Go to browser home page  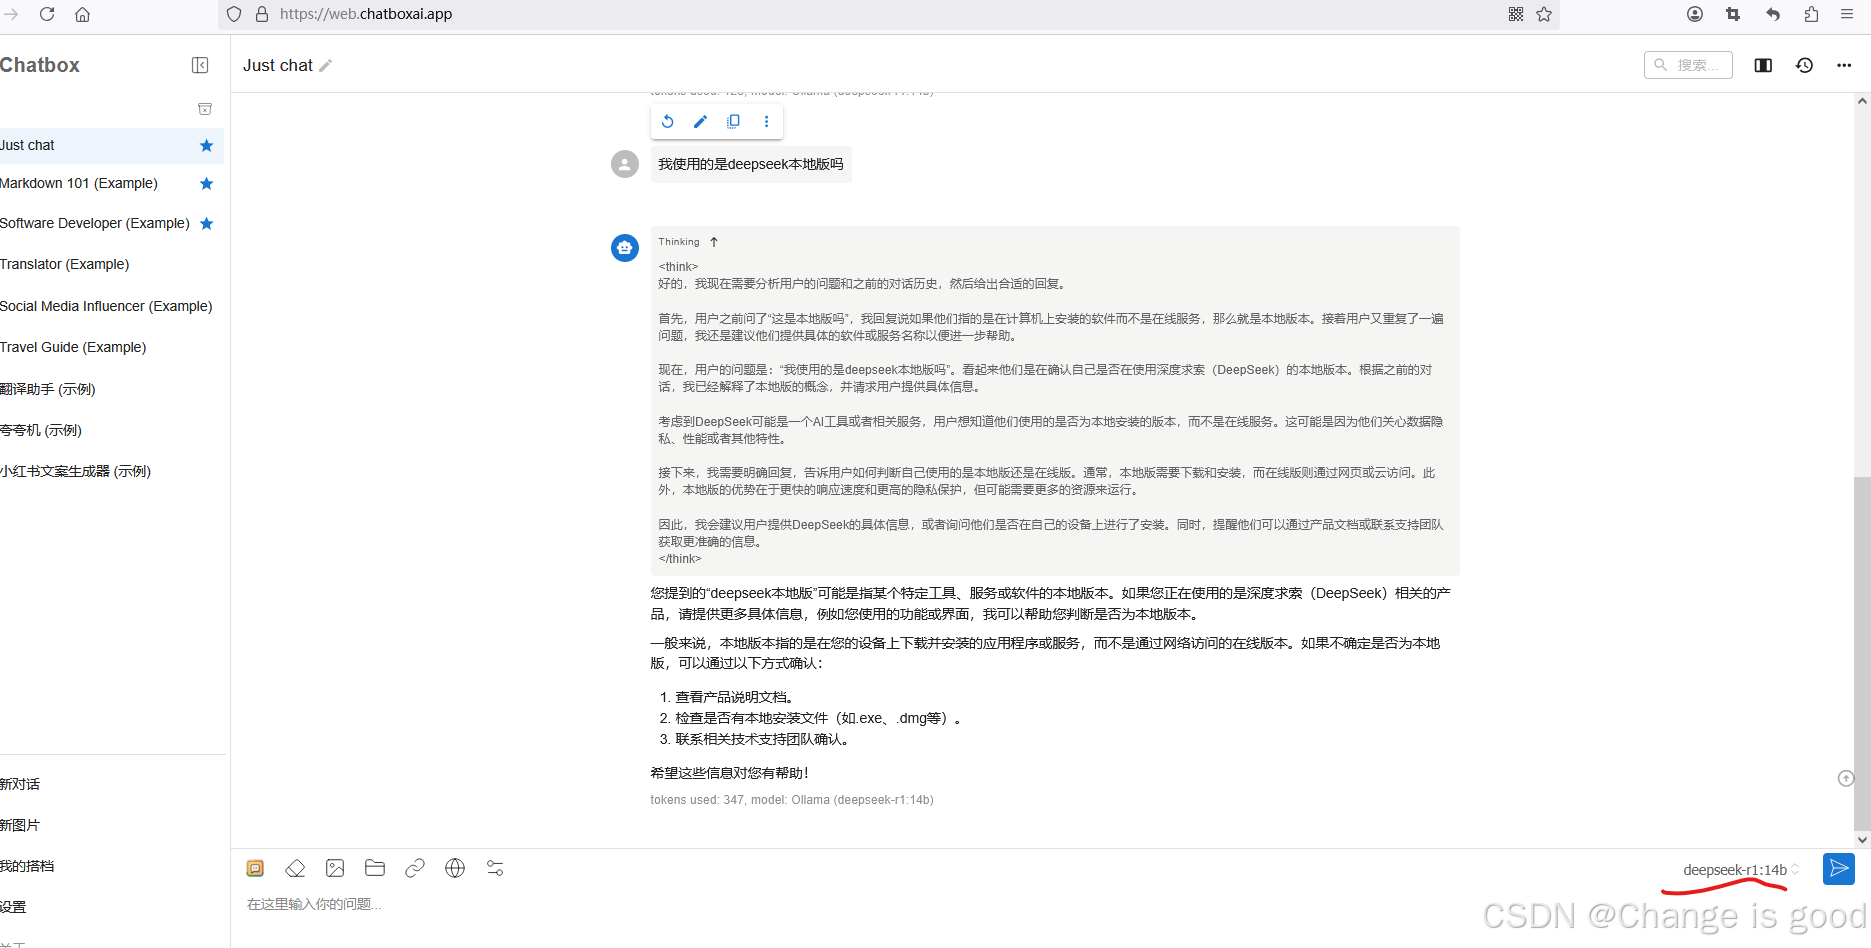pos(83,14)
